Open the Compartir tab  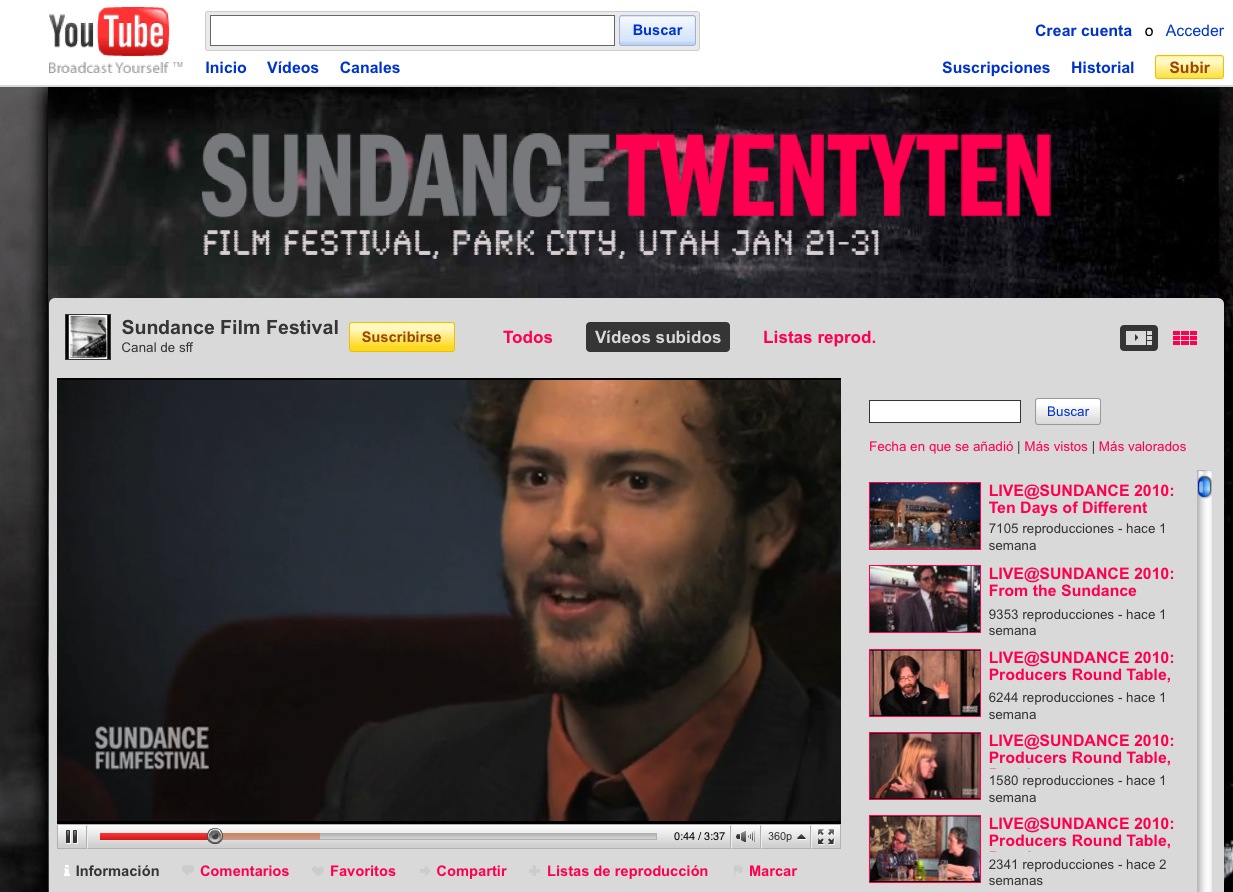[x=463, y=871]
